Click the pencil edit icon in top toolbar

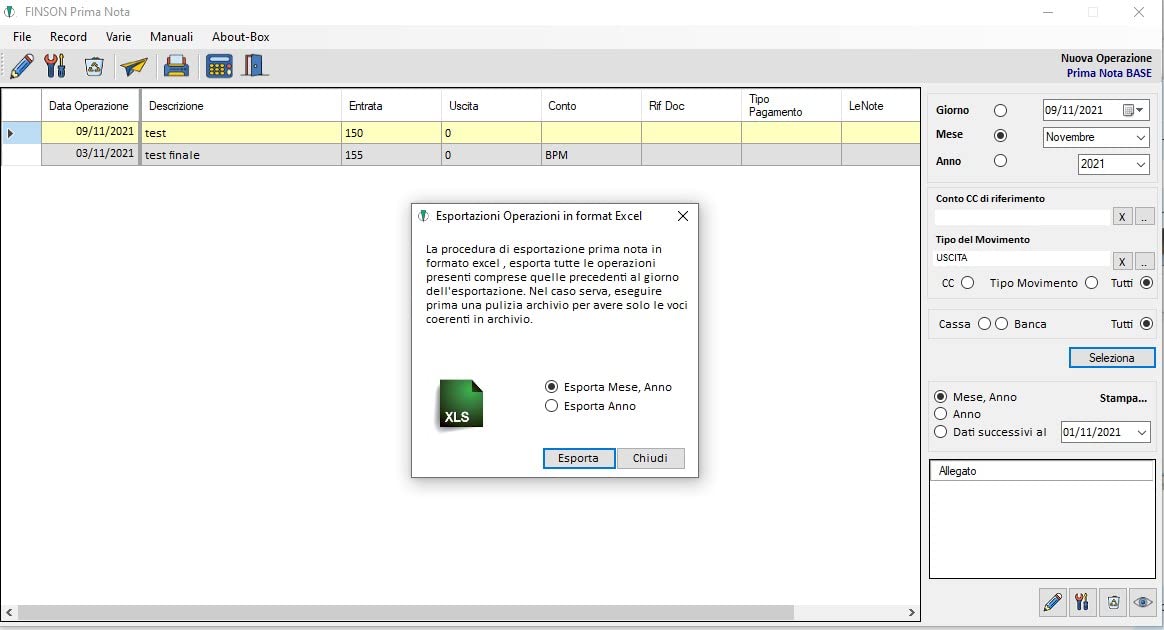coord(22,66)
